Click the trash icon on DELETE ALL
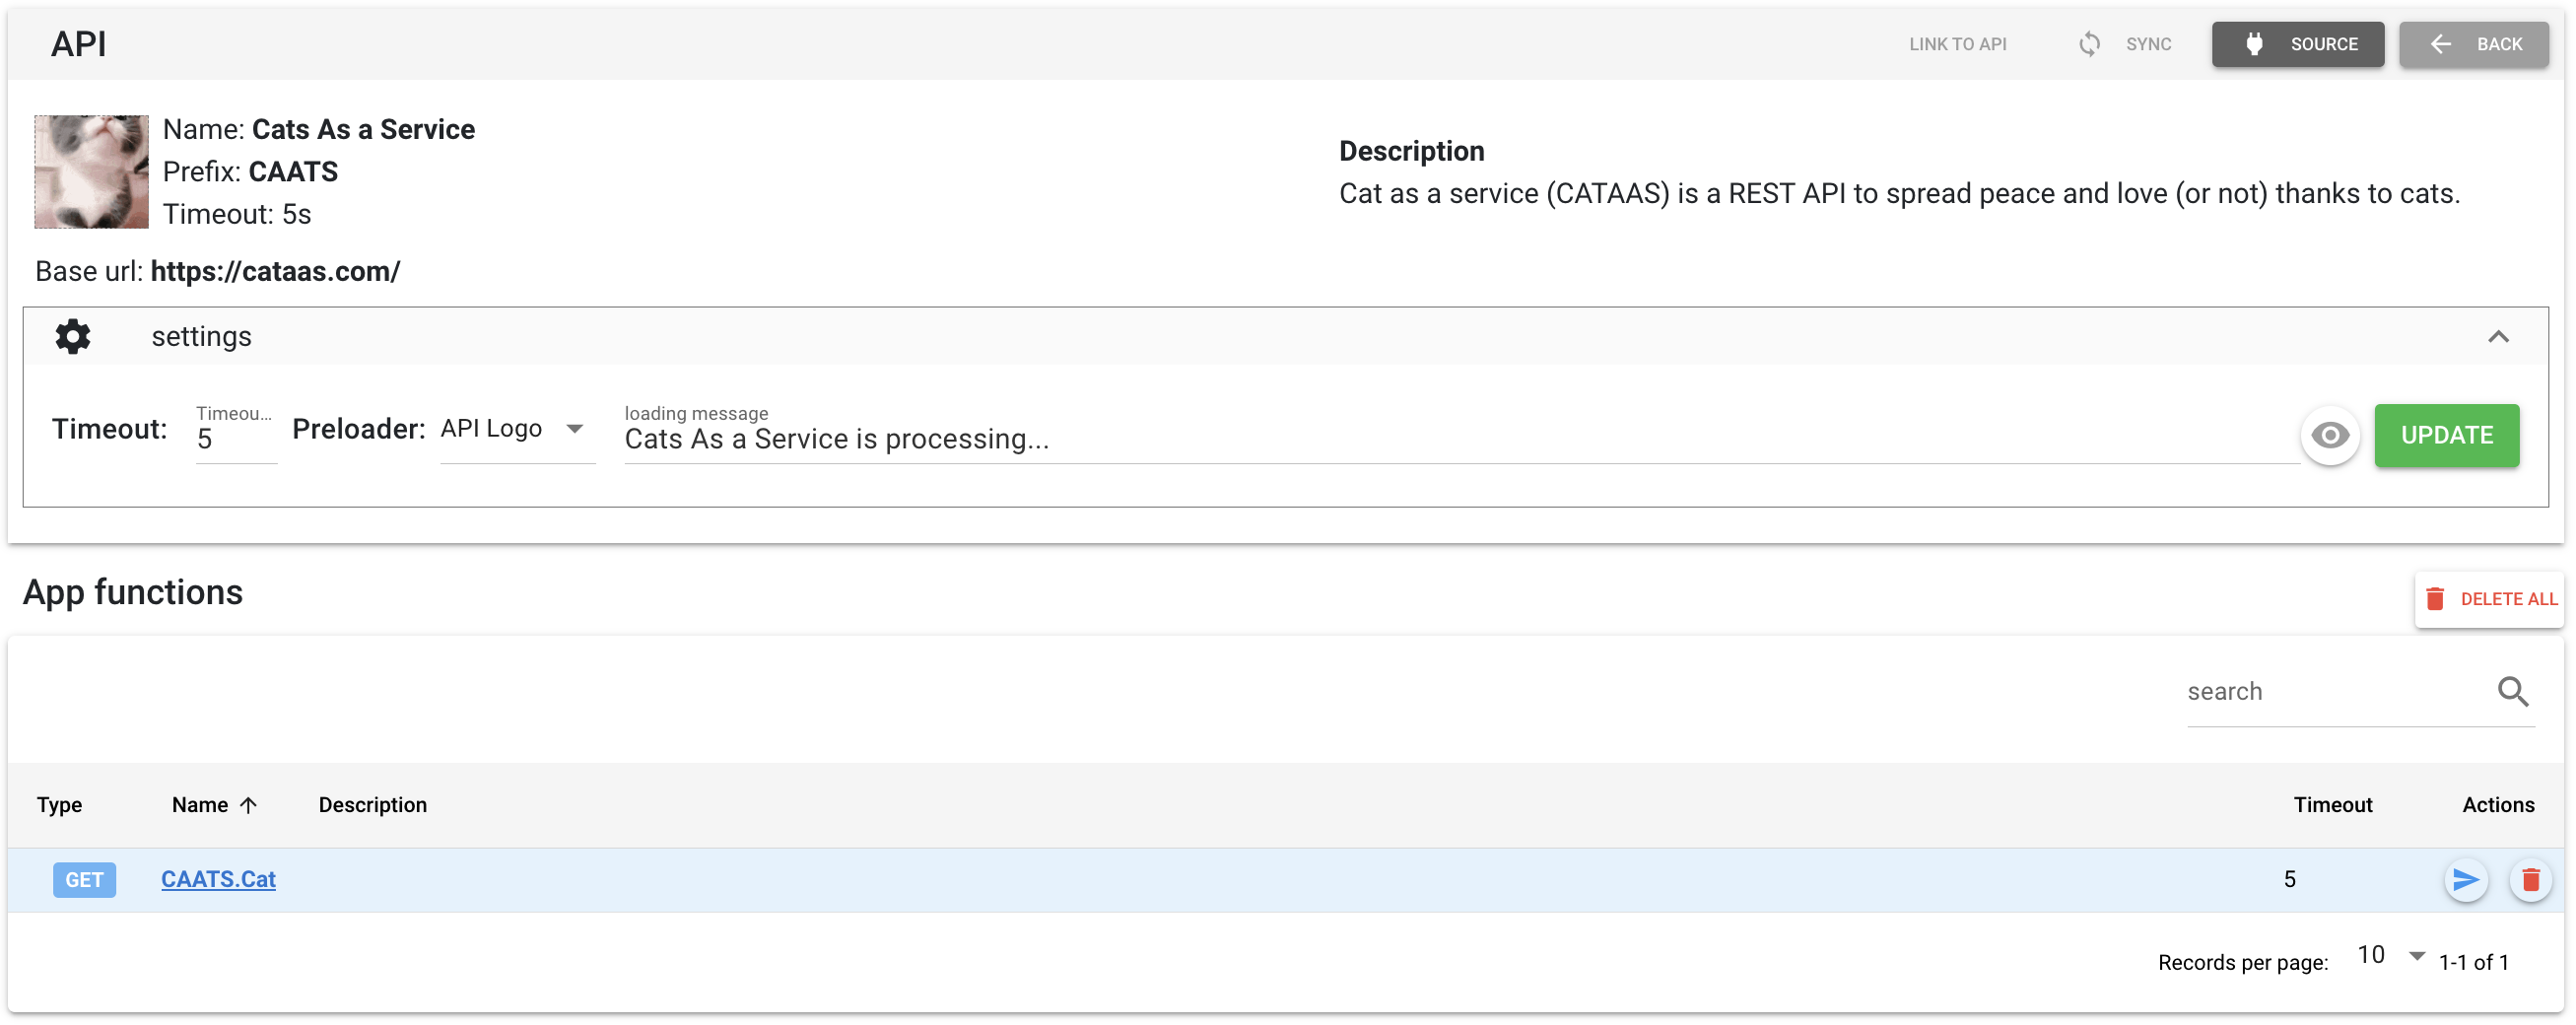Screen dimensions: 2576x1025 [x=2435, y=599]
